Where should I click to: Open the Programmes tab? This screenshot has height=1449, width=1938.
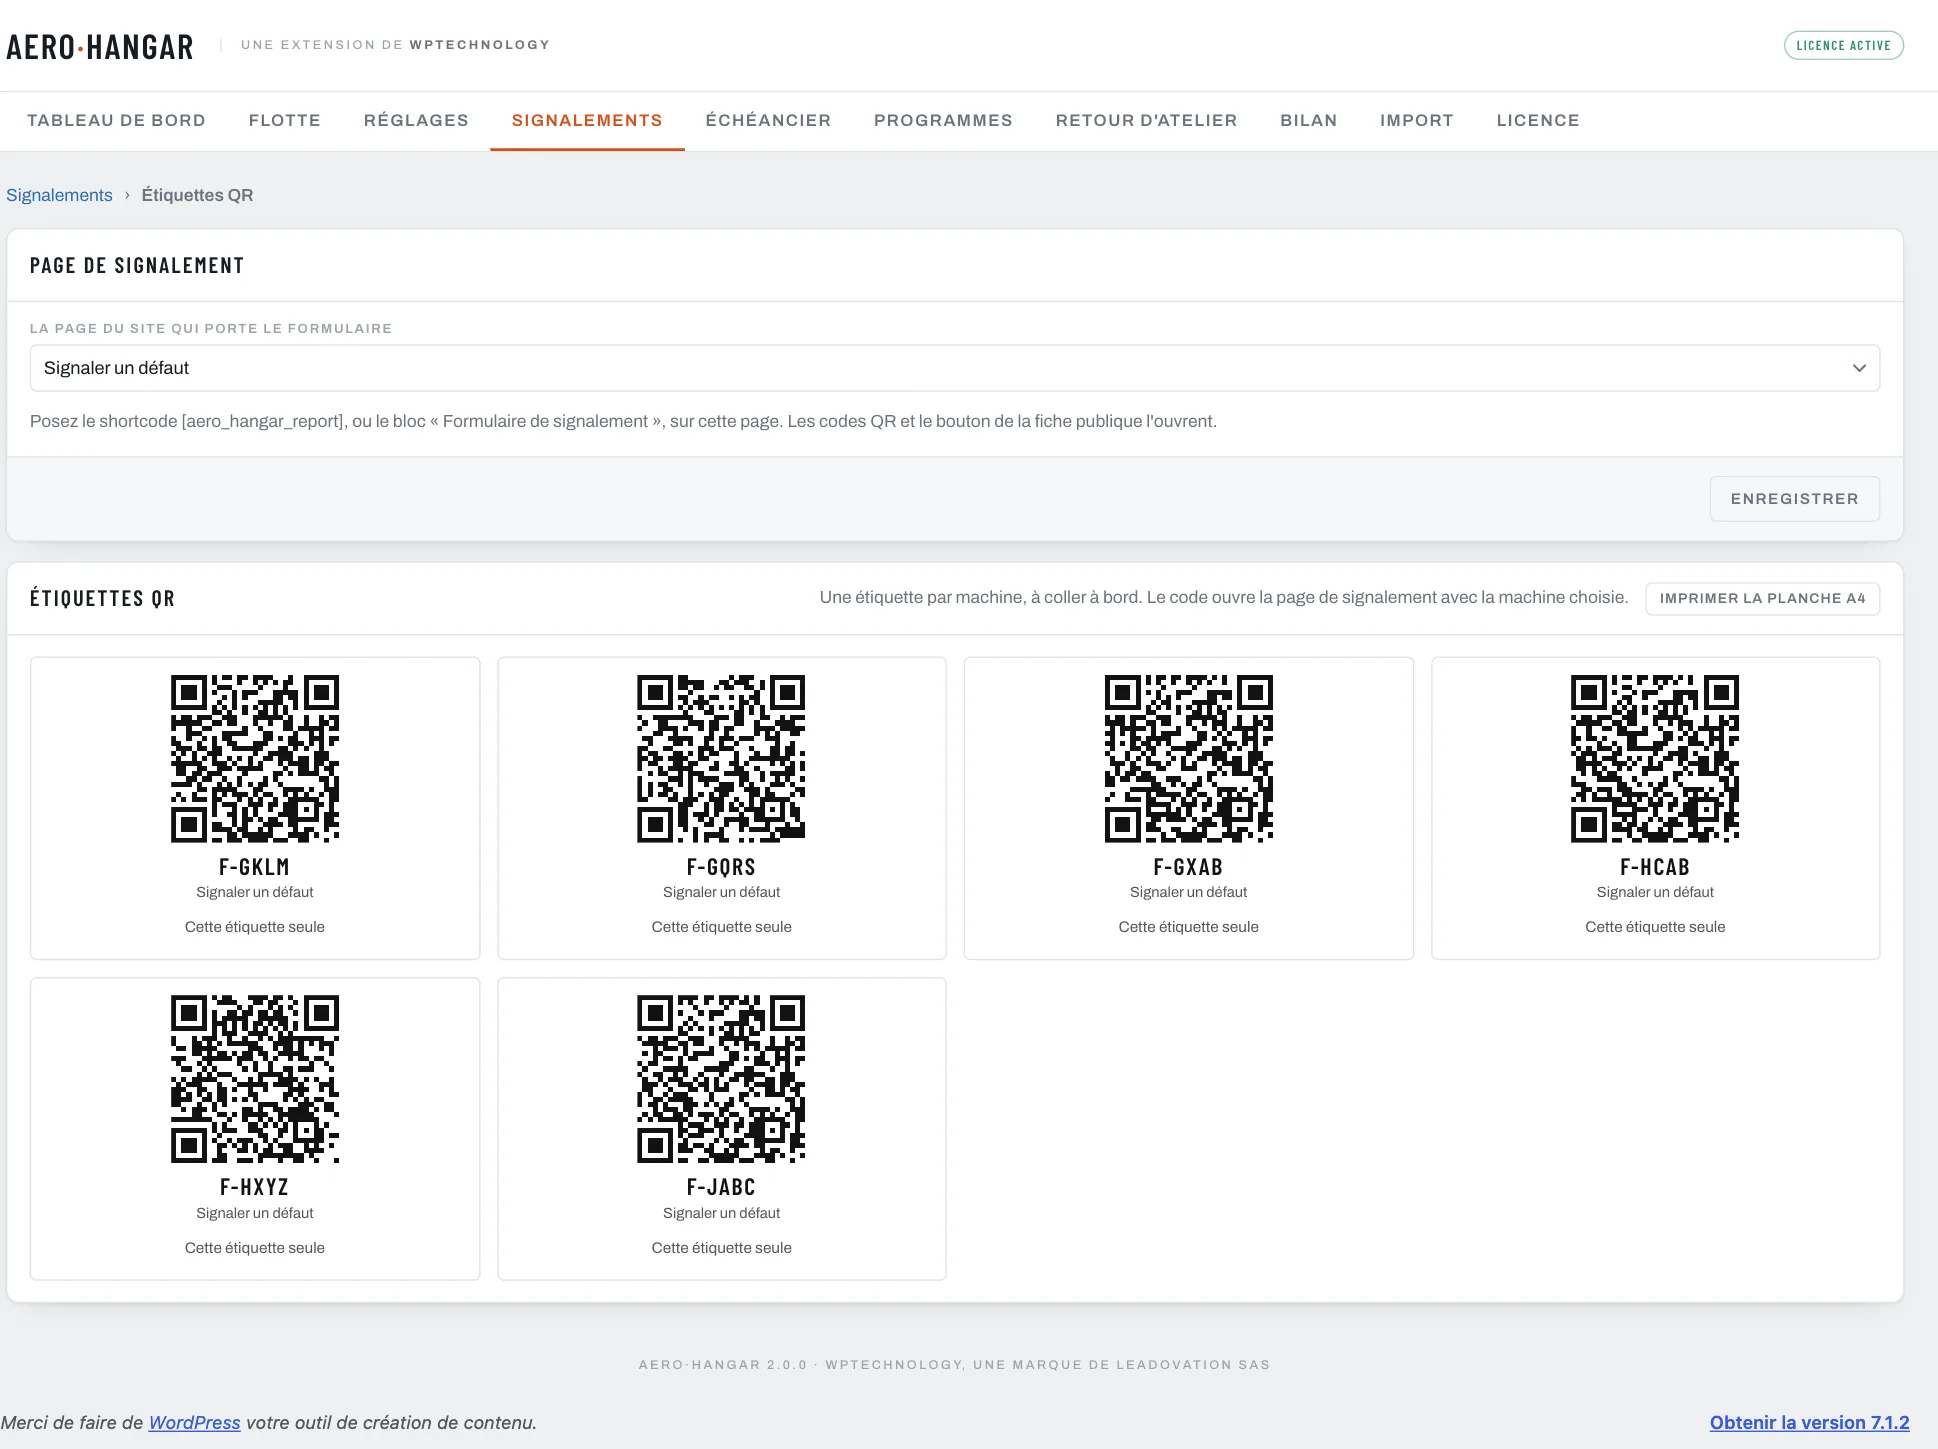pos(943,120)
